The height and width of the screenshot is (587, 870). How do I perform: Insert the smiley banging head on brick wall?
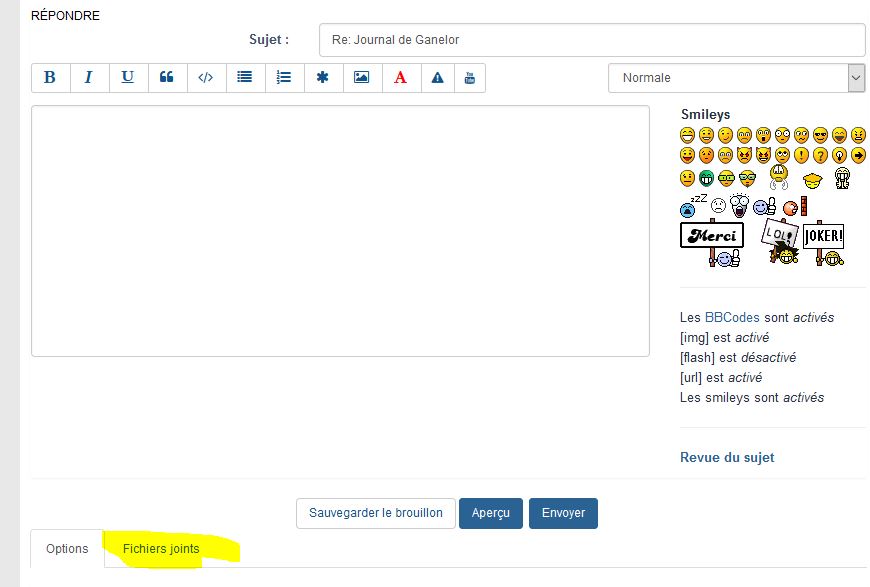pyautogui.click(x=795, y=206)
